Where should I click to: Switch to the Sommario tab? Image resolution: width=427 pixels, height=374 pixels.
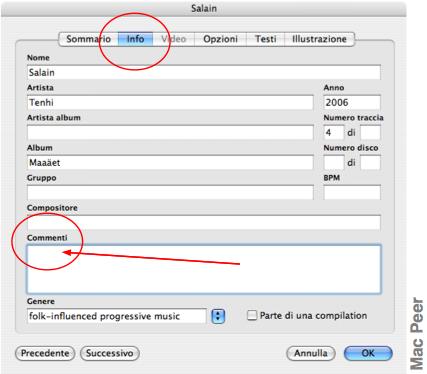point(89,39)
